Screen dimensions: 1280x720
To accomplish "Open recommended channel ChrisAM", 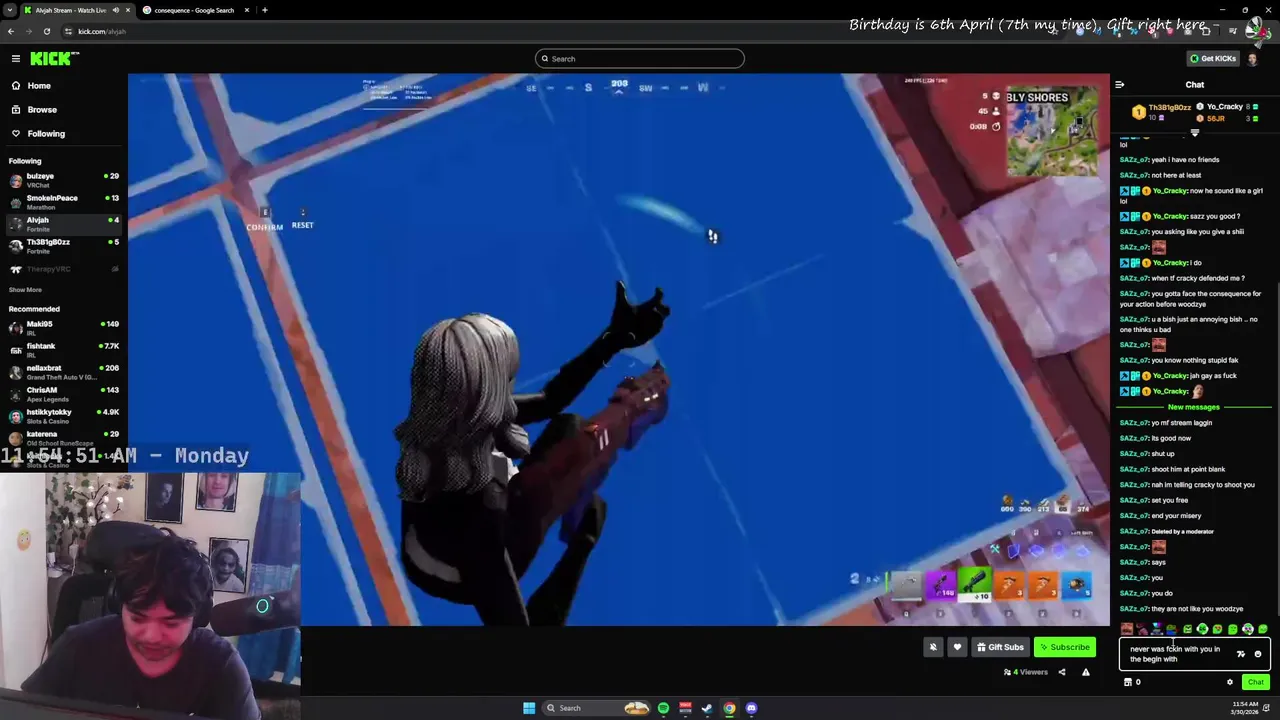I will click(x=64, y=394).
